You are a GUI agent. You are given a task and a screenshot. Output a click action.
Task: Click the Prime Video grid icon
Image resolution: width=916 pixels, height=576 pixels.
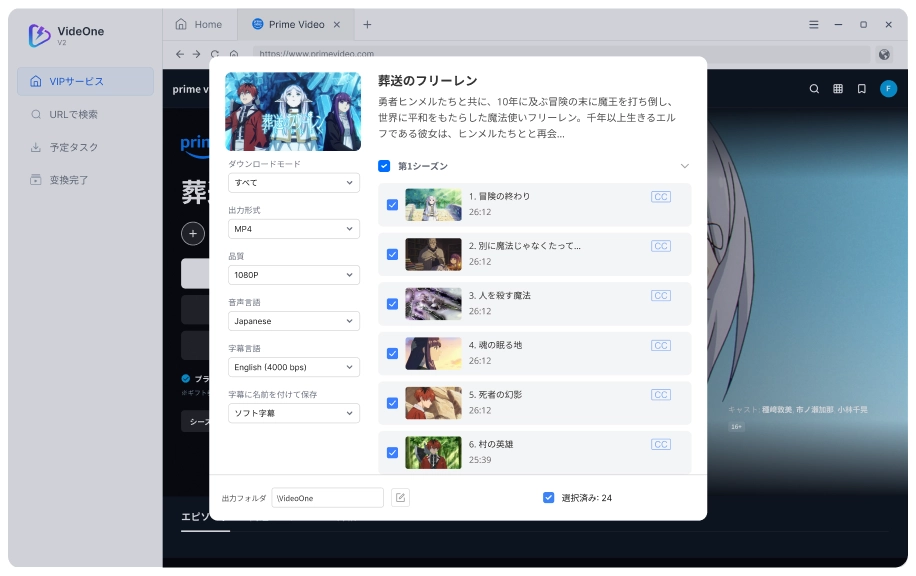[838, 89]
